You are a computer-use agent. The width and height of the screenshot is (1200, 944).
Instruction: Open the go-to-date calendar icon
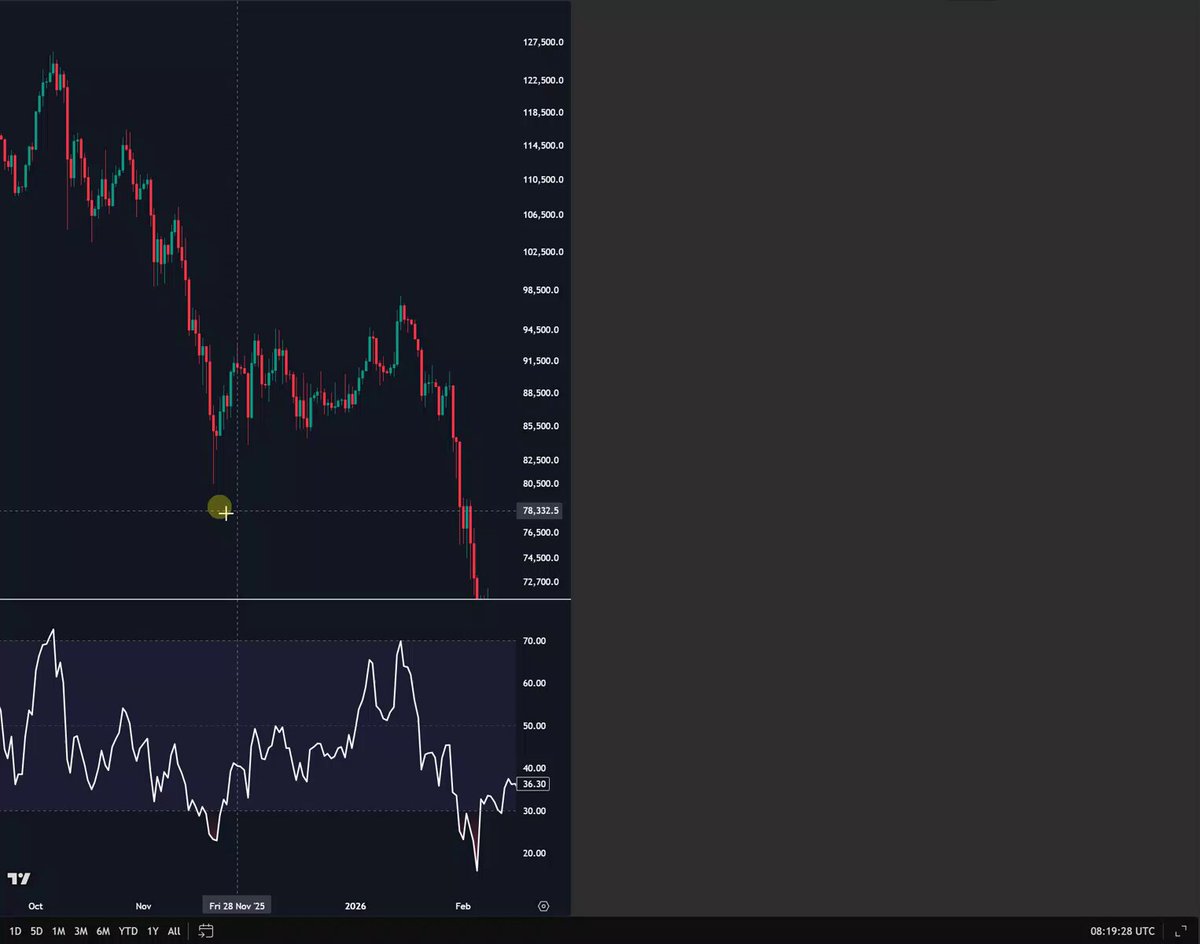205,931
